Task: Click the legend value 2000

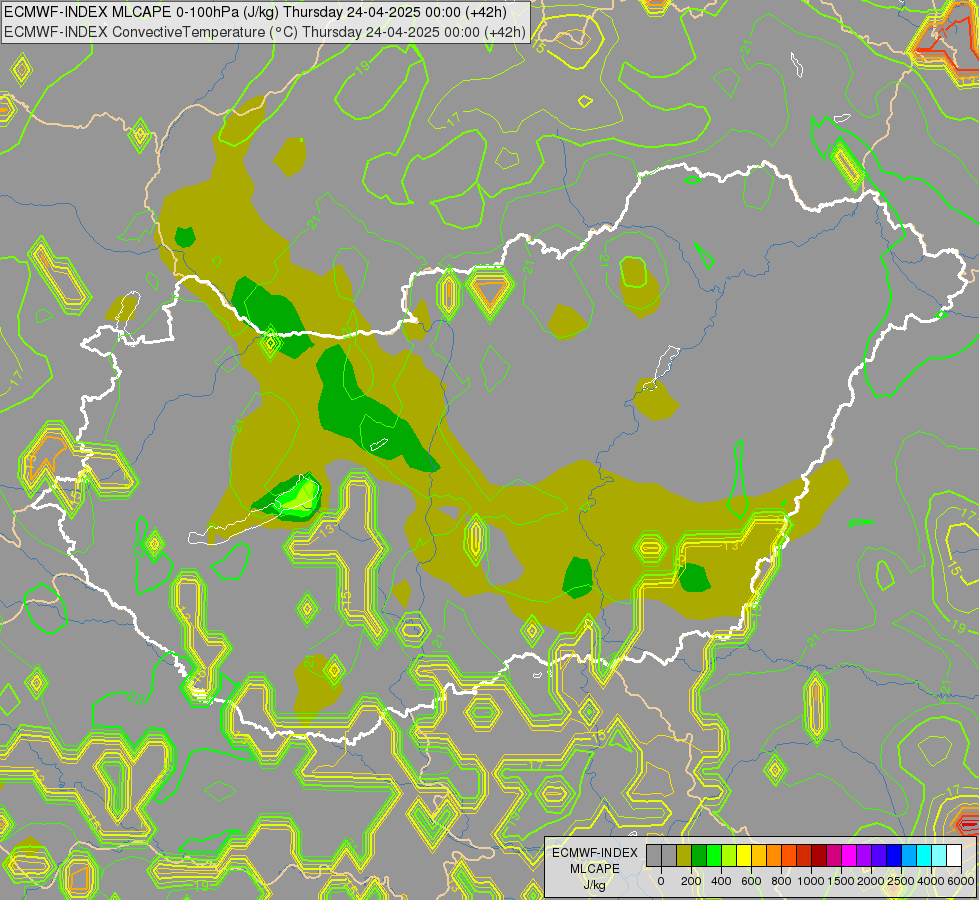Action: 871,881
